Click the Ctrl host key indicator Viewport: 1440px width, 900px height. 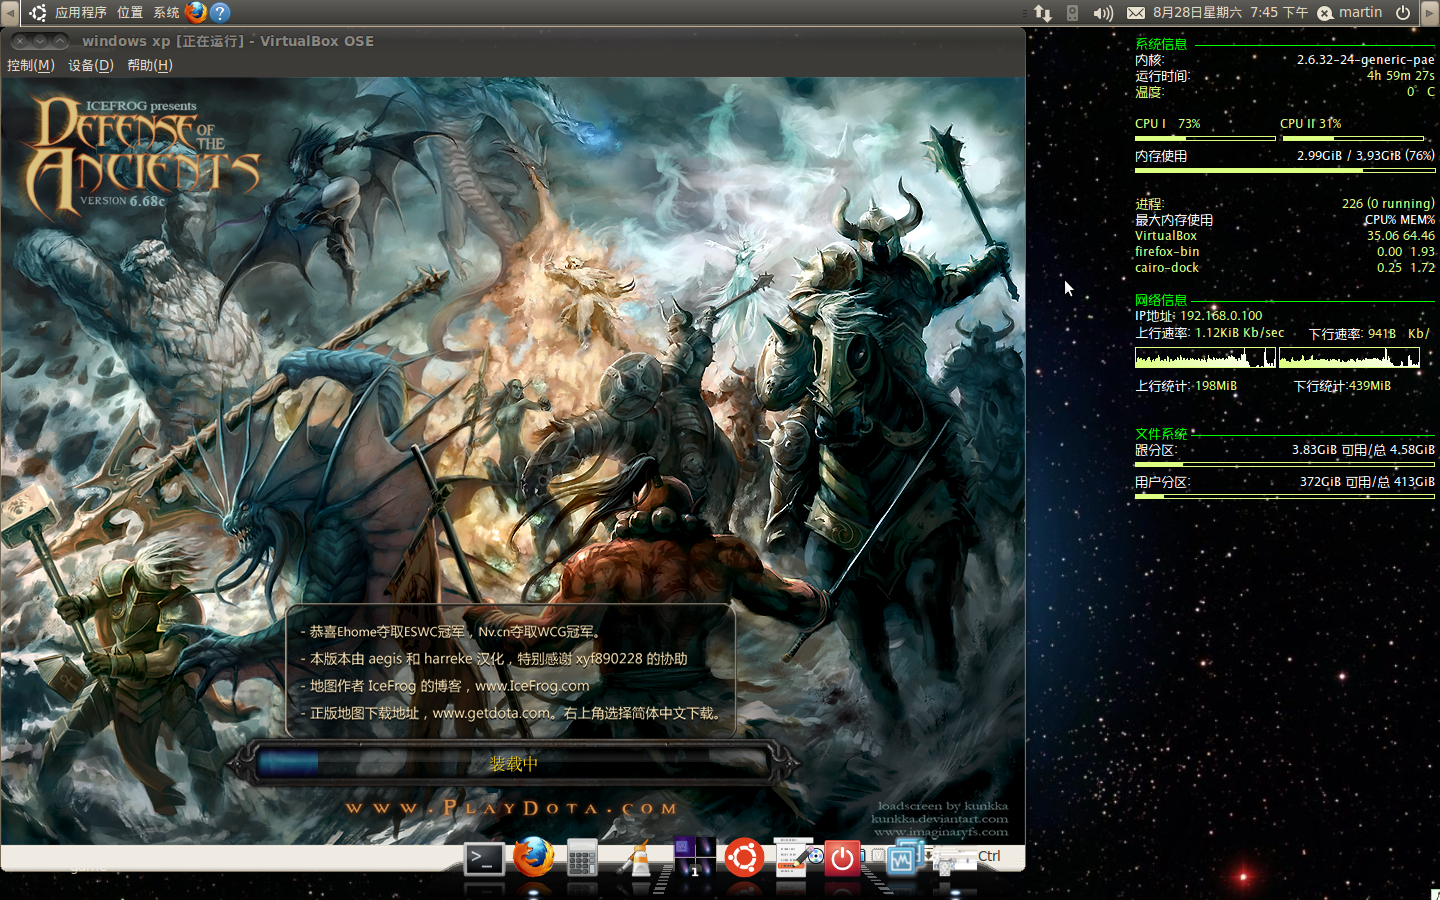click(989, 856)
